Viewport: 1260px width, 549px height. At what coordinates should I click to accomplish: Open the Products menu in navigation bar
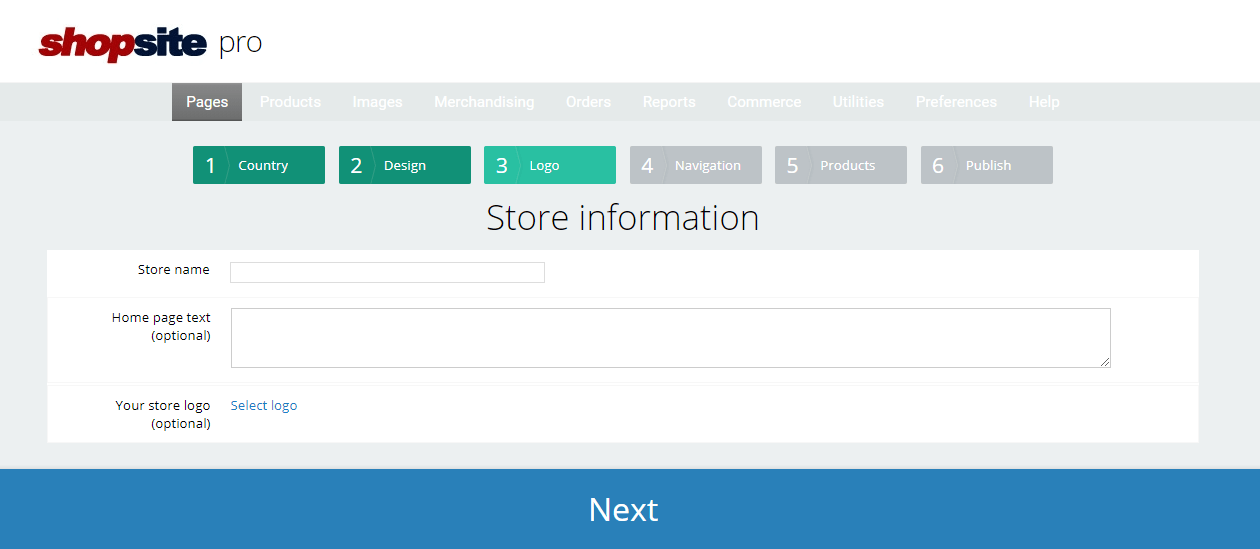pos(290,102)
